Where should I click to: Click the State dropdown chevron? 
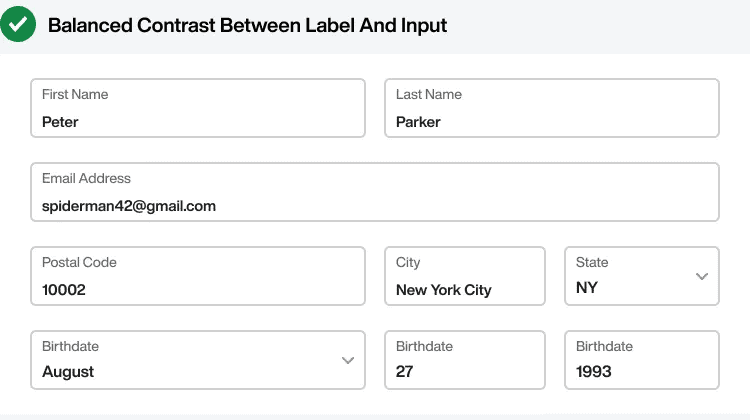click(x=702, y=276)
